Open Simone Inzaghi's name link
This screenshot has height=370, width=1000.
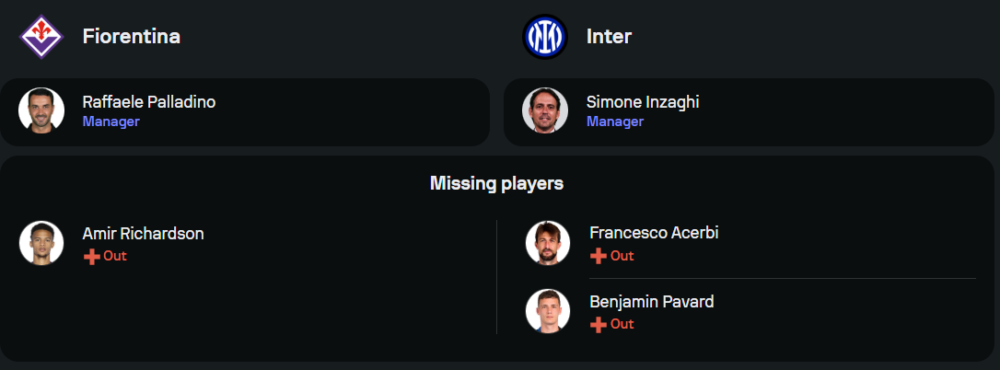(x=643, y=102)
